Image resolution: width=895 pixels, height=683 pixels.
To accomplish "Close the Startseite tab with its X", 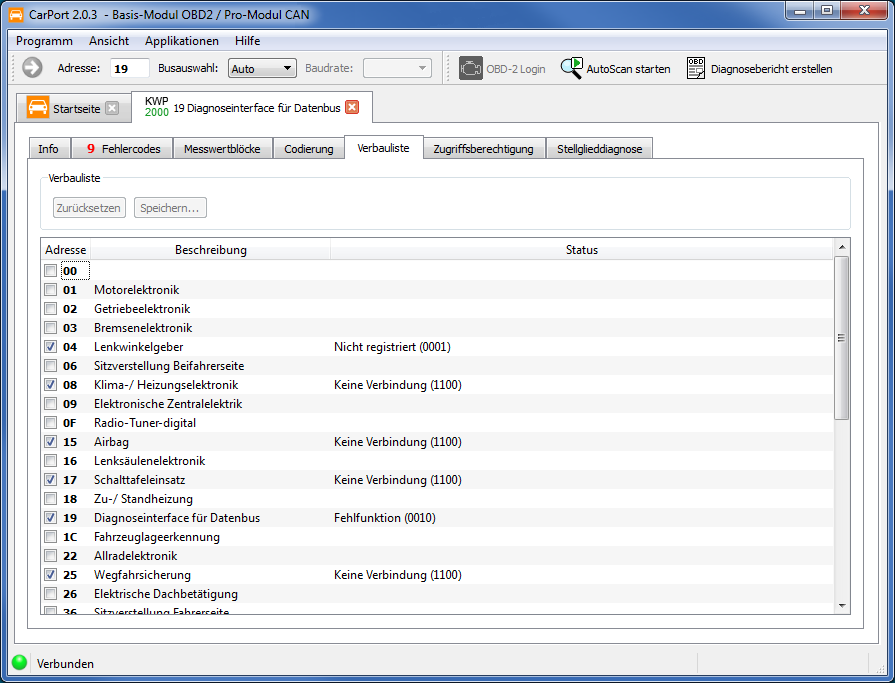I will pyautogui.click(x=112, y=108).
